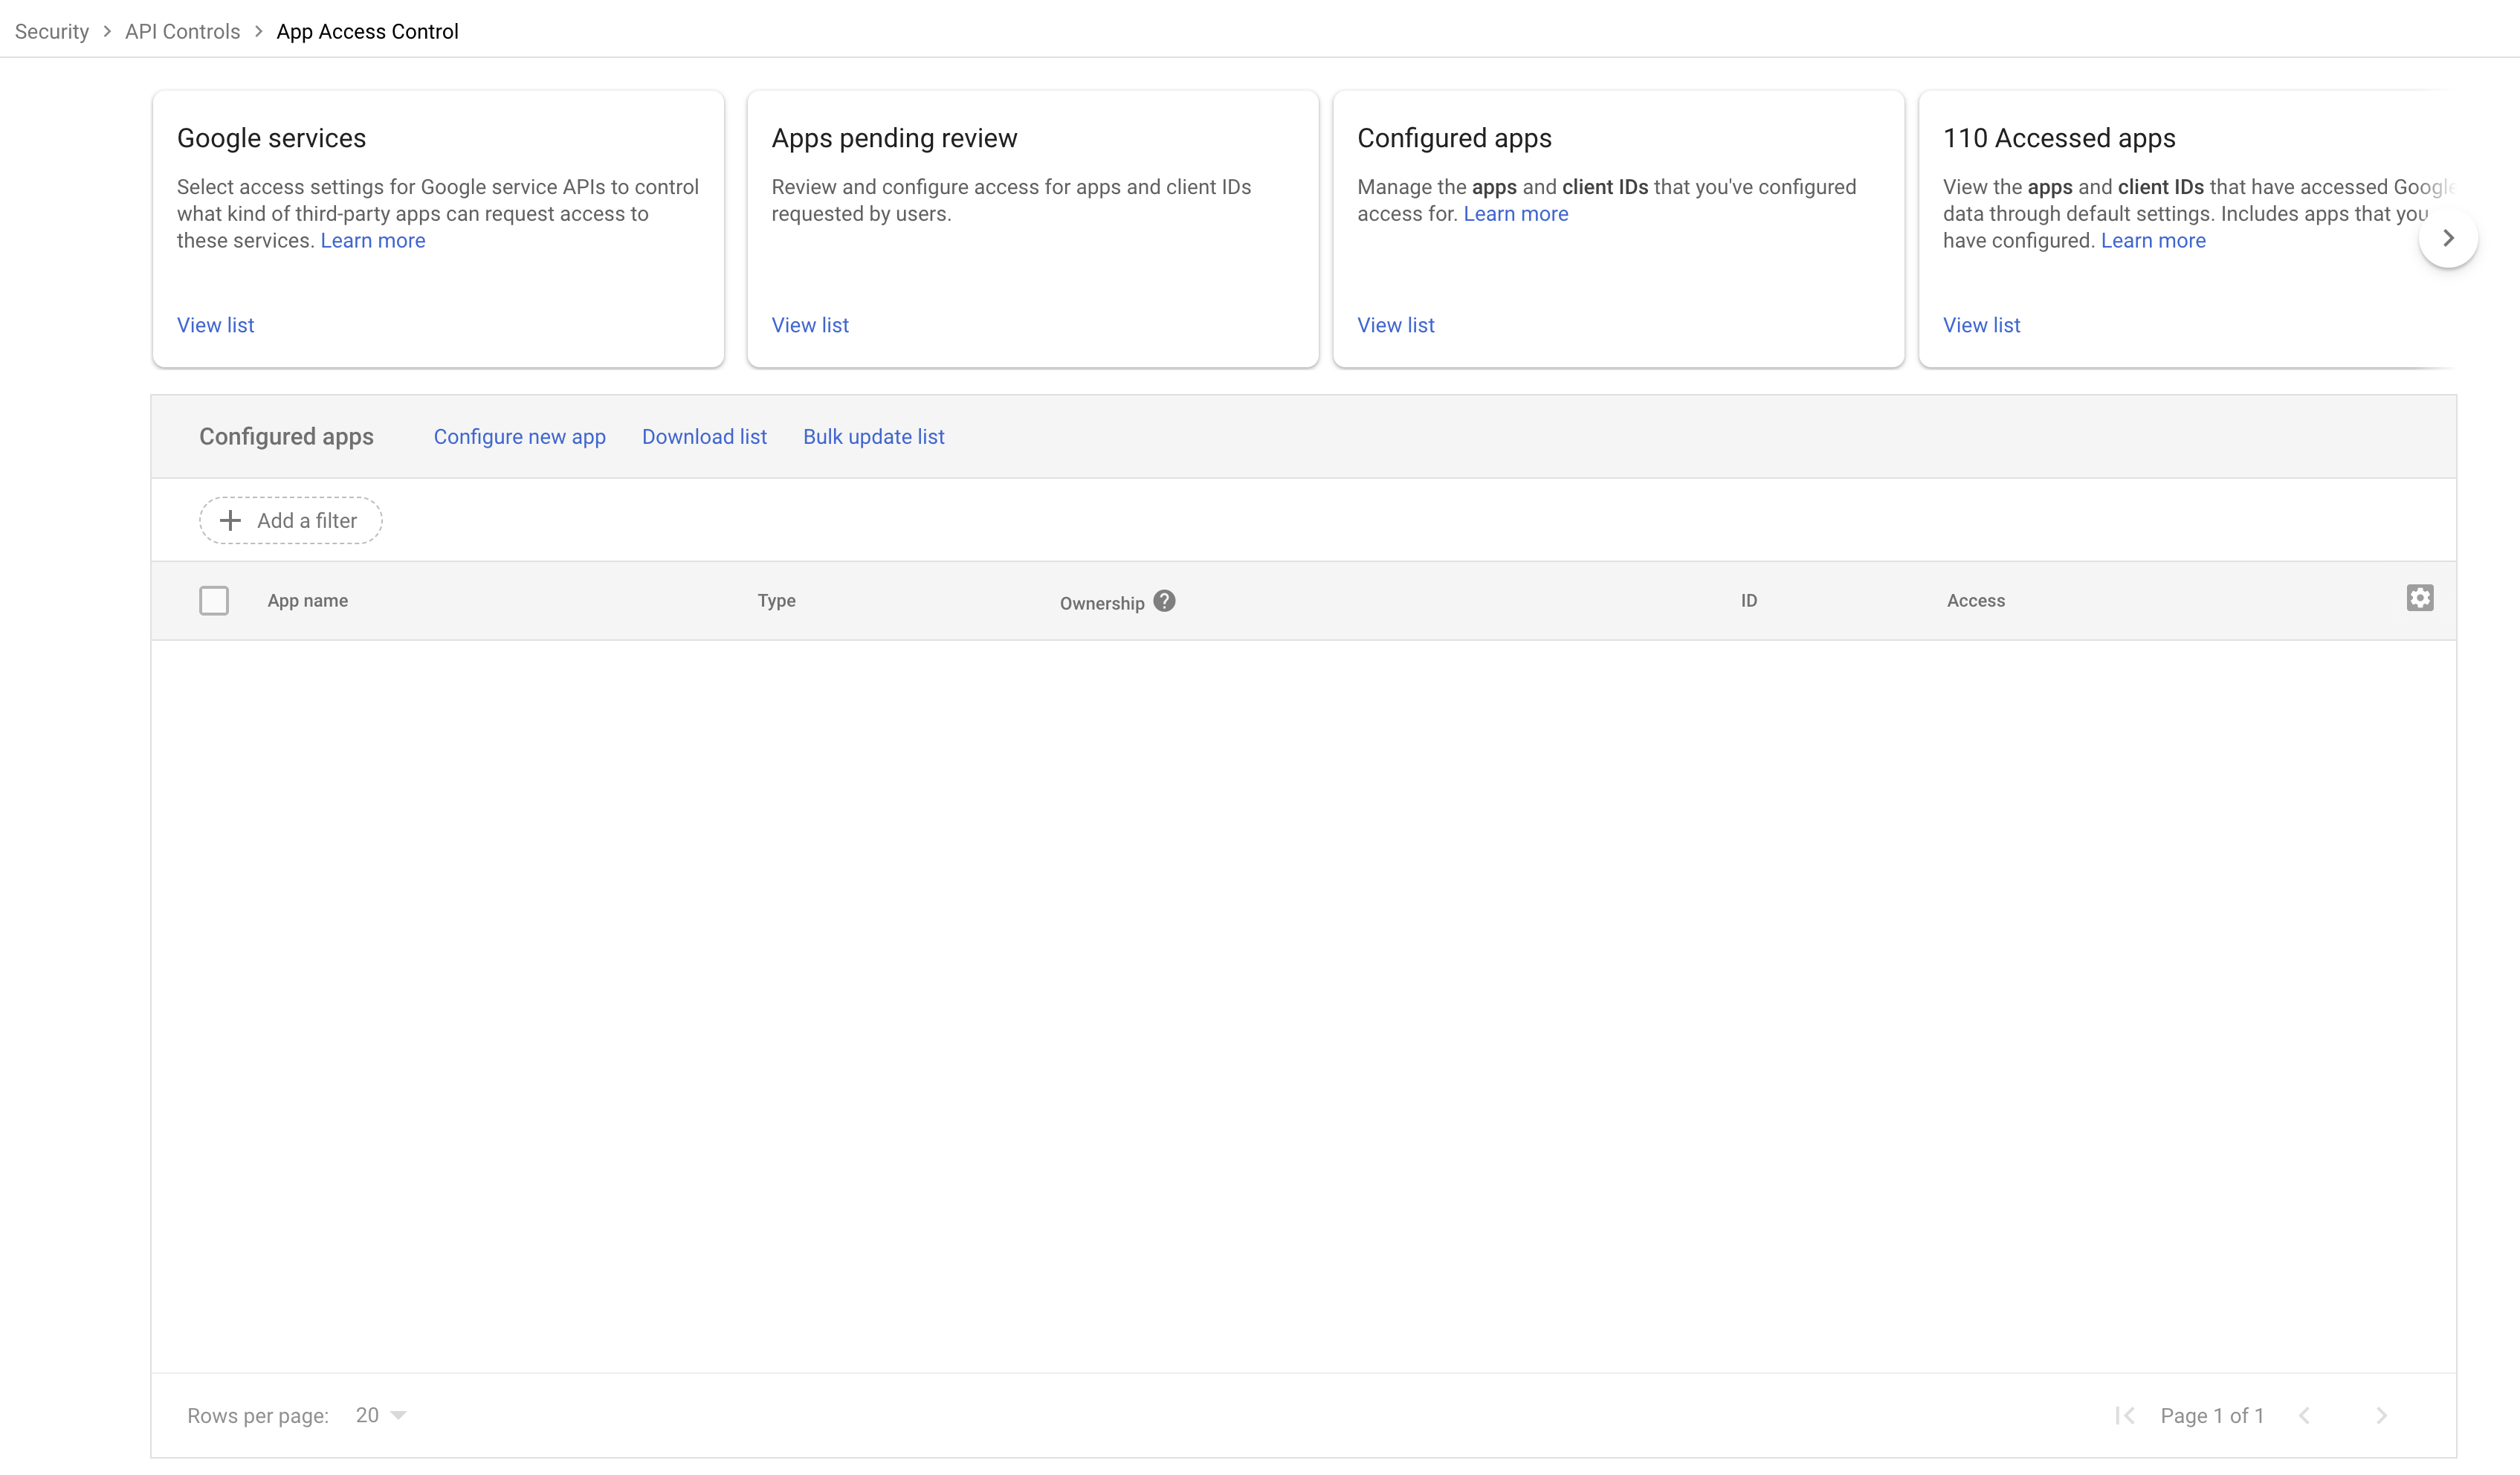Click Bulk update list
The height and width of the screenshot is (1475, 2520).
click(x=874, y=437)
